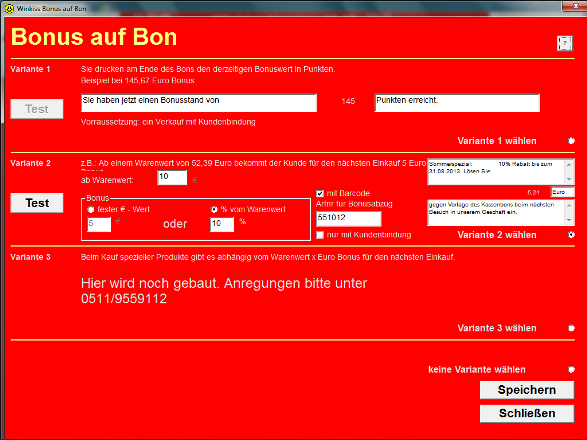Click the 'Vorraussetzung: ein Verkauf mit Kundenbindung' text
This screenshot has width=587, height=440.
168,122
